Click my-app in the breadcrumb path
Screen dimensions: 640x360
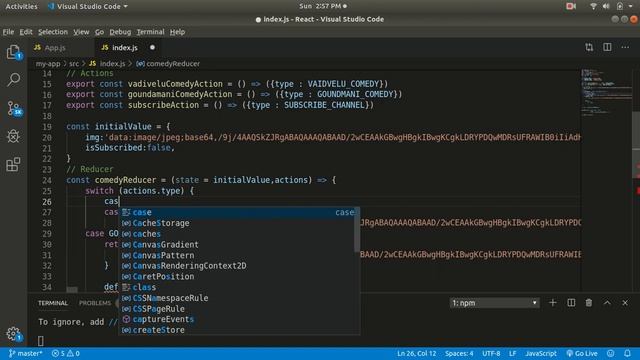[48, 64]
